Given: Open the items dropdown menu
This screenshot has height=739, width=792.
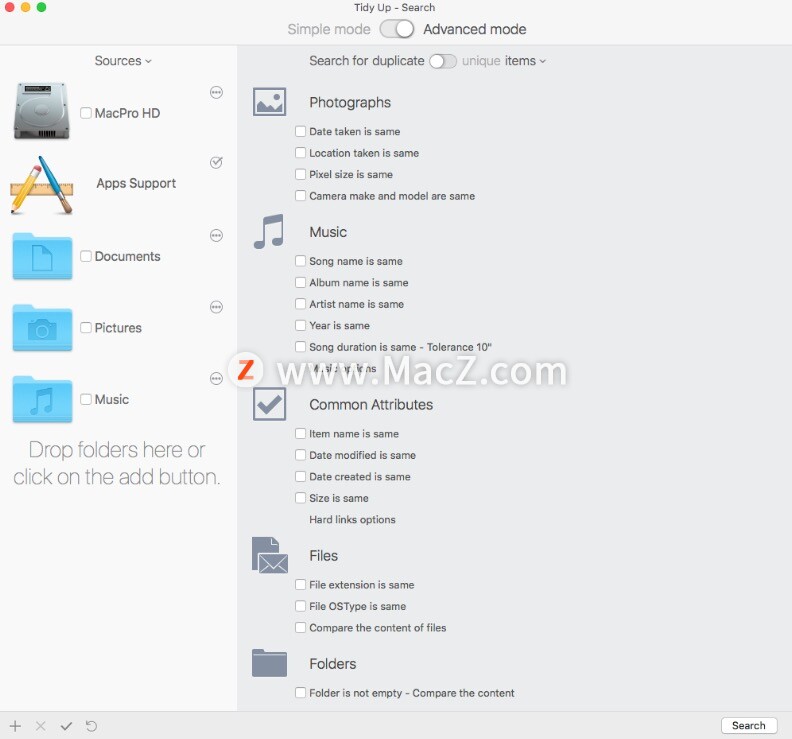Looking at the screenshot, I should (x=525, y=61).
